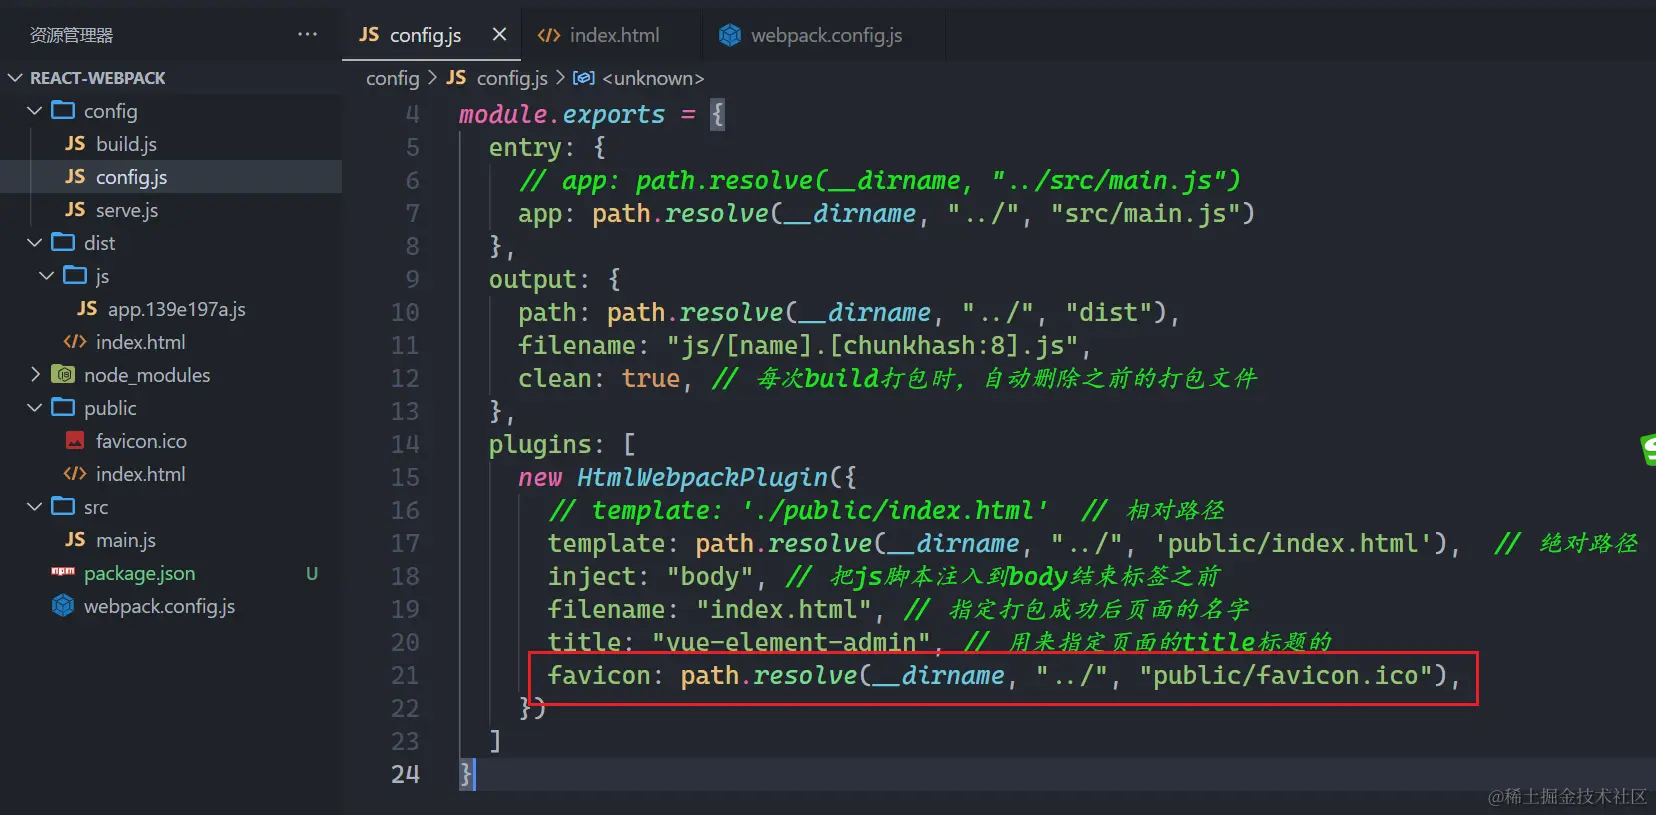Click the HTML icon of public index.html
Viewport: 1656px width, 815px height.
(75, 474)
